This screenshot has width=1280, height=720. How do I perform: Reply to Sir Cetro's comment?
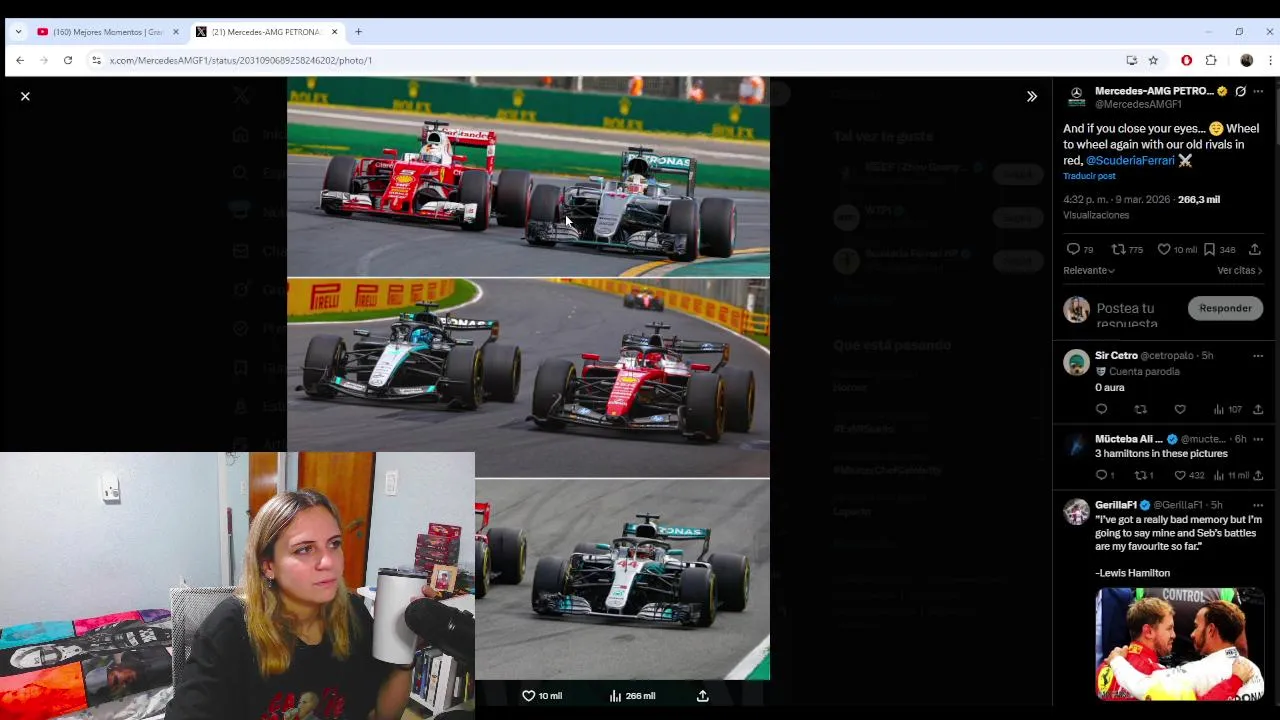[1101, 409]
